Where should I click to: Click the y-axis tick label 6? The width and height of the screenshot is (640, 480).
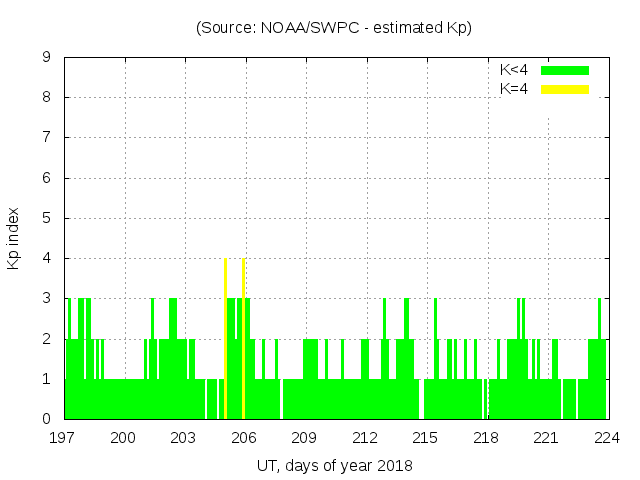pos(47,178)
